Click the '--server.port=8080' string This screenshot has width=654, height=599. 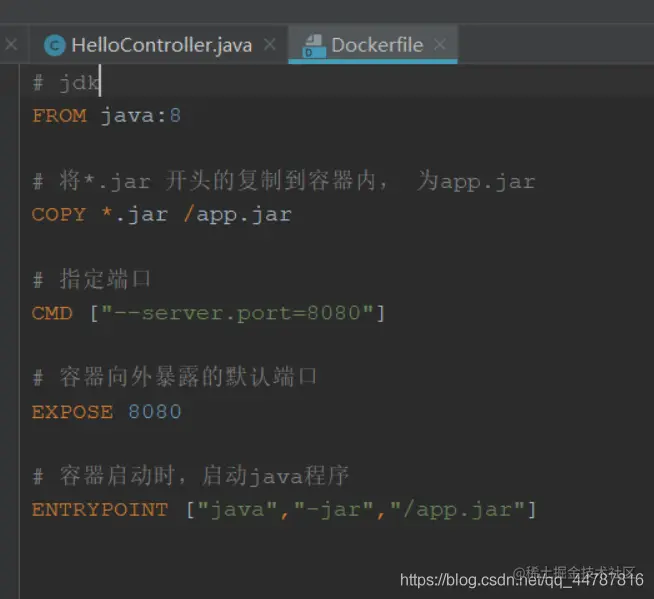coord(237,313)
